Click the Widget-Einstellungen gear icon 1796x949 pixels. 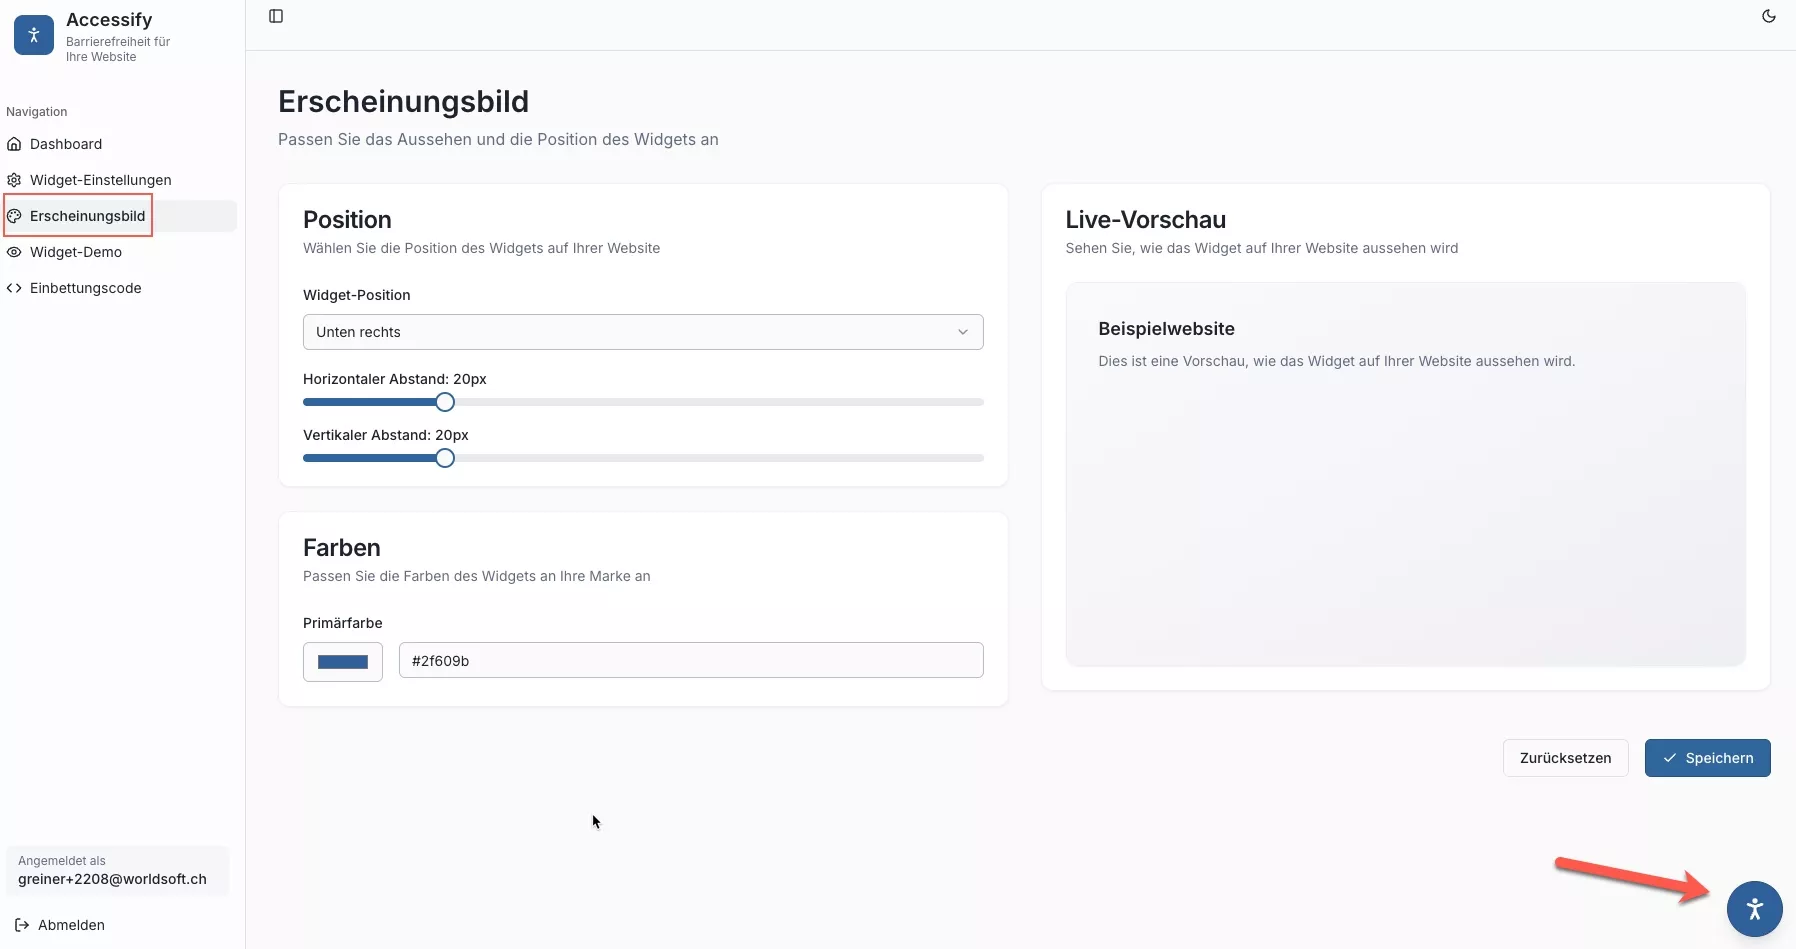click(14, 180)
